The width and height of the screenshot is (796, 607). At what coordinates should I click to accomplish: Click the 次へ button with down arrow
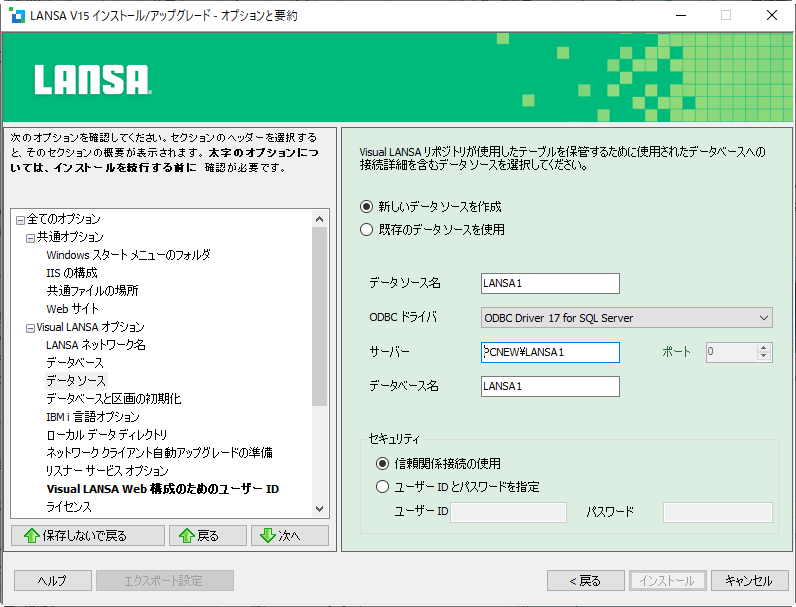290,535
